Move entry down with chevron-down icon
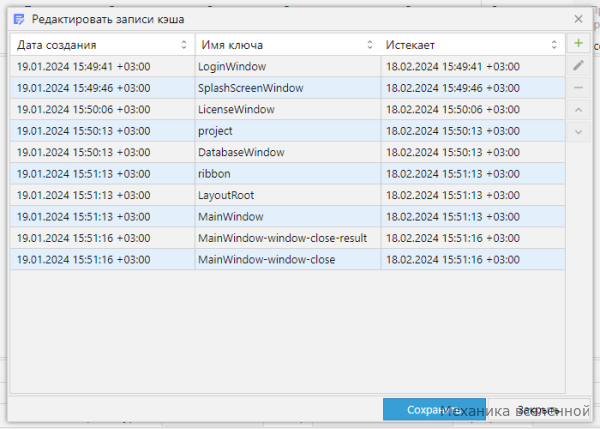The height and width of the screenshot is (429, 600). [578, 132]
